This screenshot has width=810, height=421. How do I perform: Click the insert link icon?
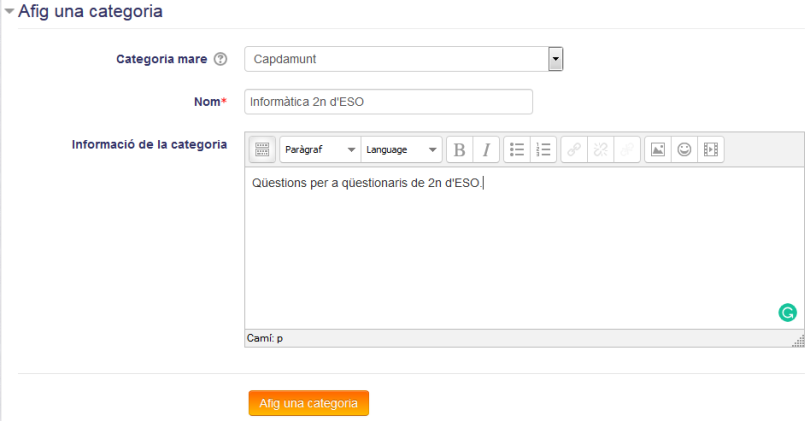click(574, 150)
